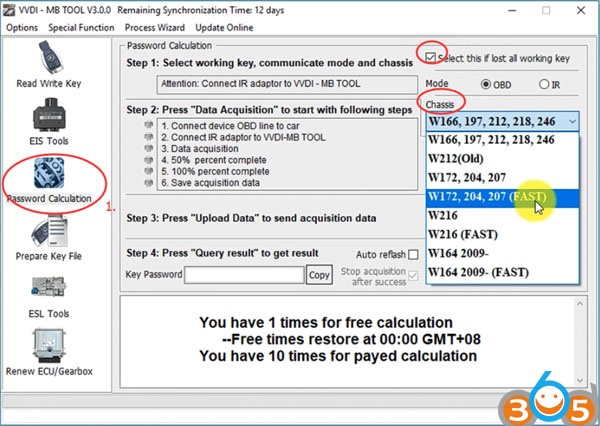
Task: Open ESL Tools from the sidebar
Action: [49, 297]
